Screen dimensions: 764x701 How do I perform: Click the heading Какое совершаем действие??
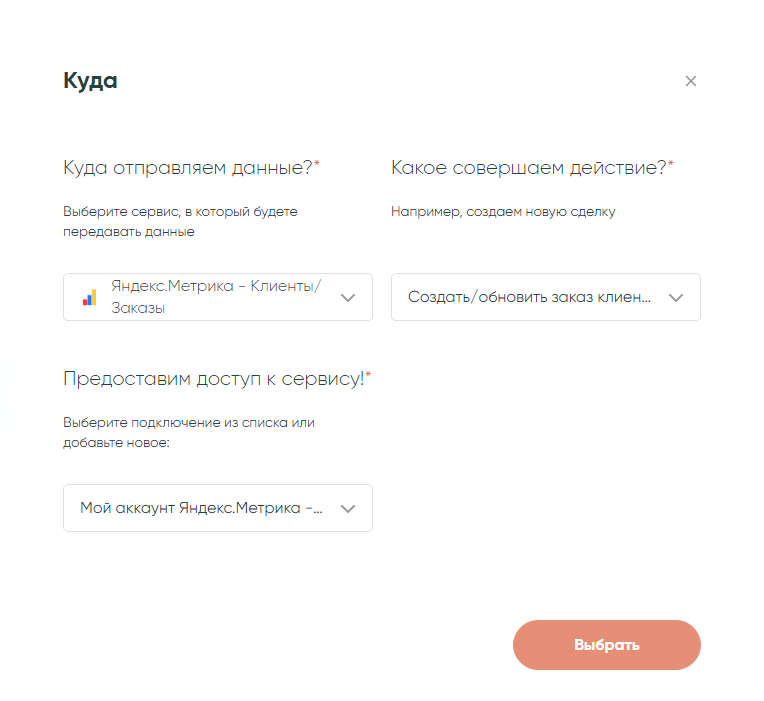[x=528, y=167]
